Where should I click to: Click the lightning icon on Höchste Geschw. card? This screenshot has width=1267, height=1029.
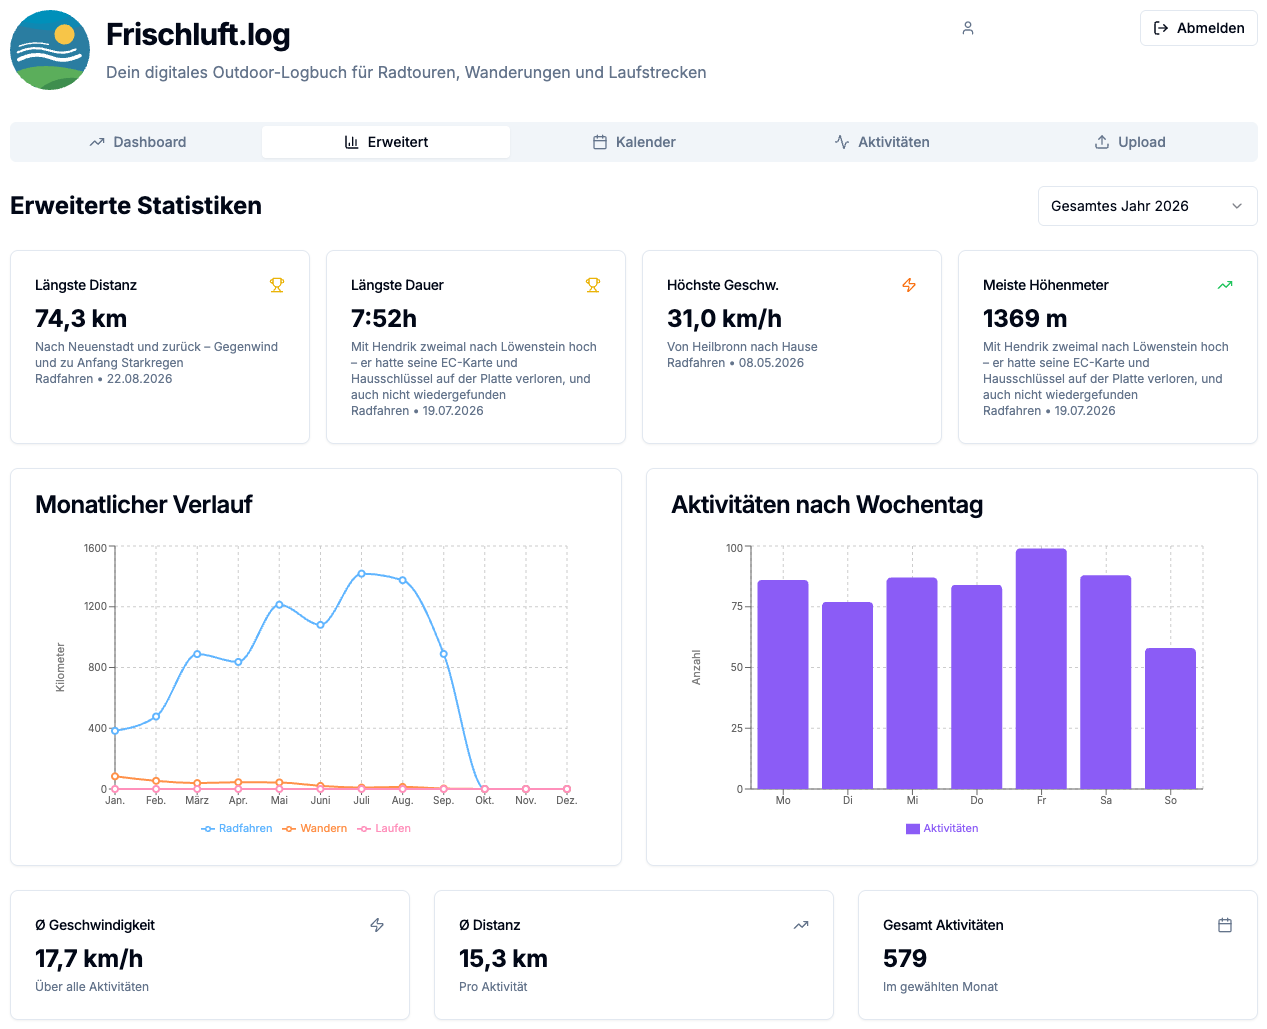coord(909,285)
